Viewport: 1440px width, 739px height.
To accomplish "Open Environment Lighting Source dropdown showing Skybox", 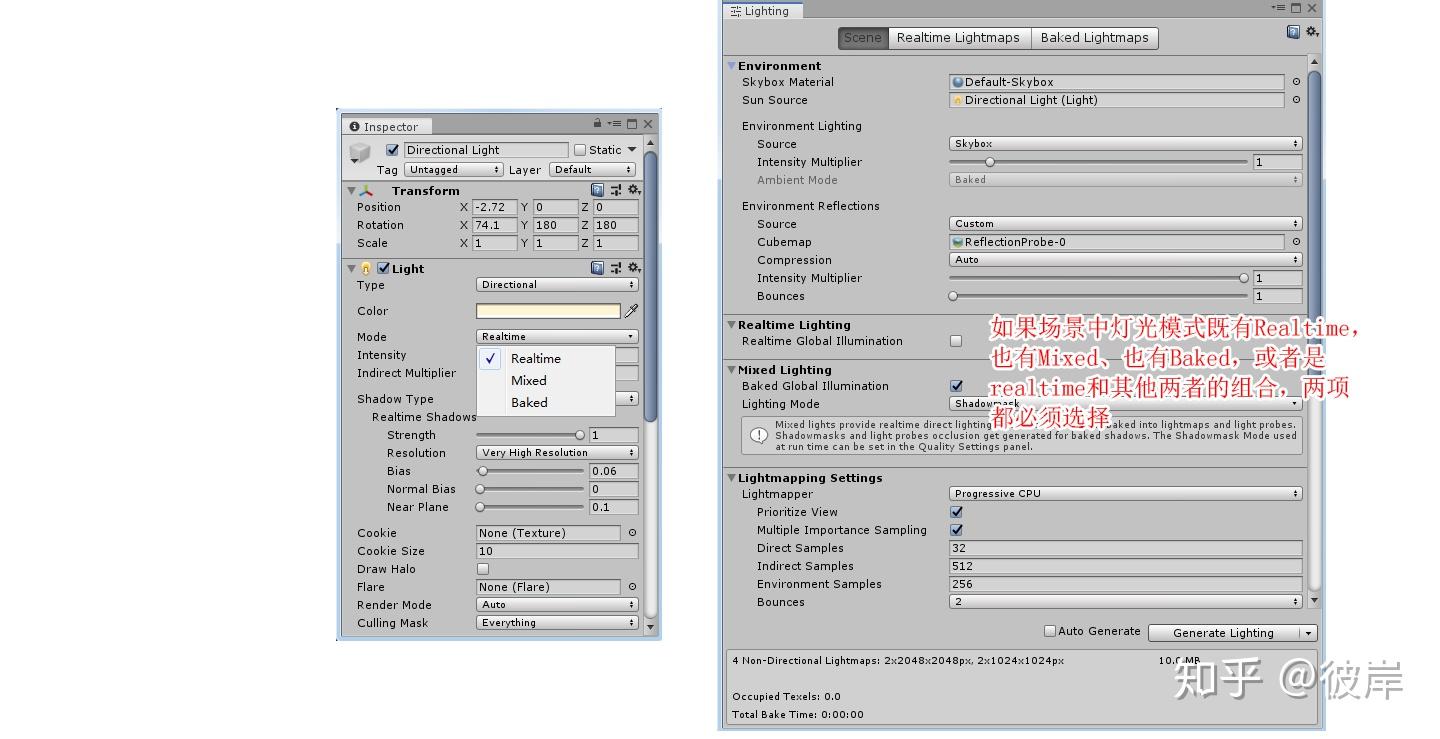I will pos(1125,144).
